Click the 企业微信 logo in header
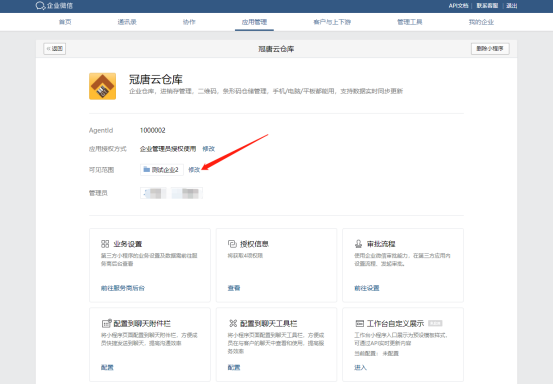554x384 pixels. tap(54, 6)
